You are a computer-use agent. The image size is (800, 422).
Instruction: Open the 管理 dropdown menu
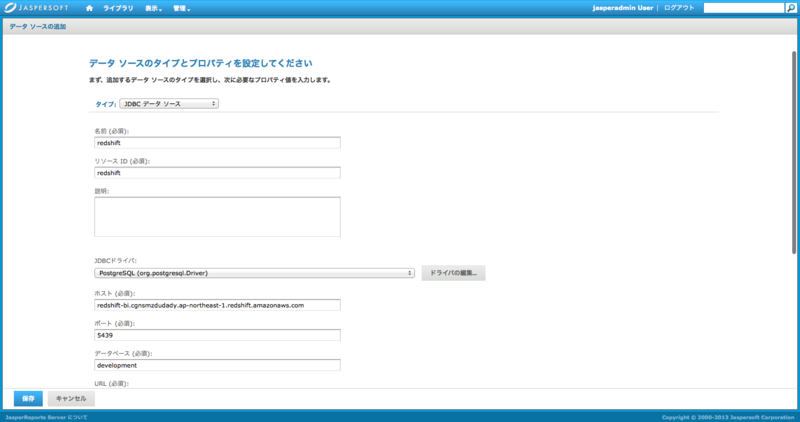[182, 9]
